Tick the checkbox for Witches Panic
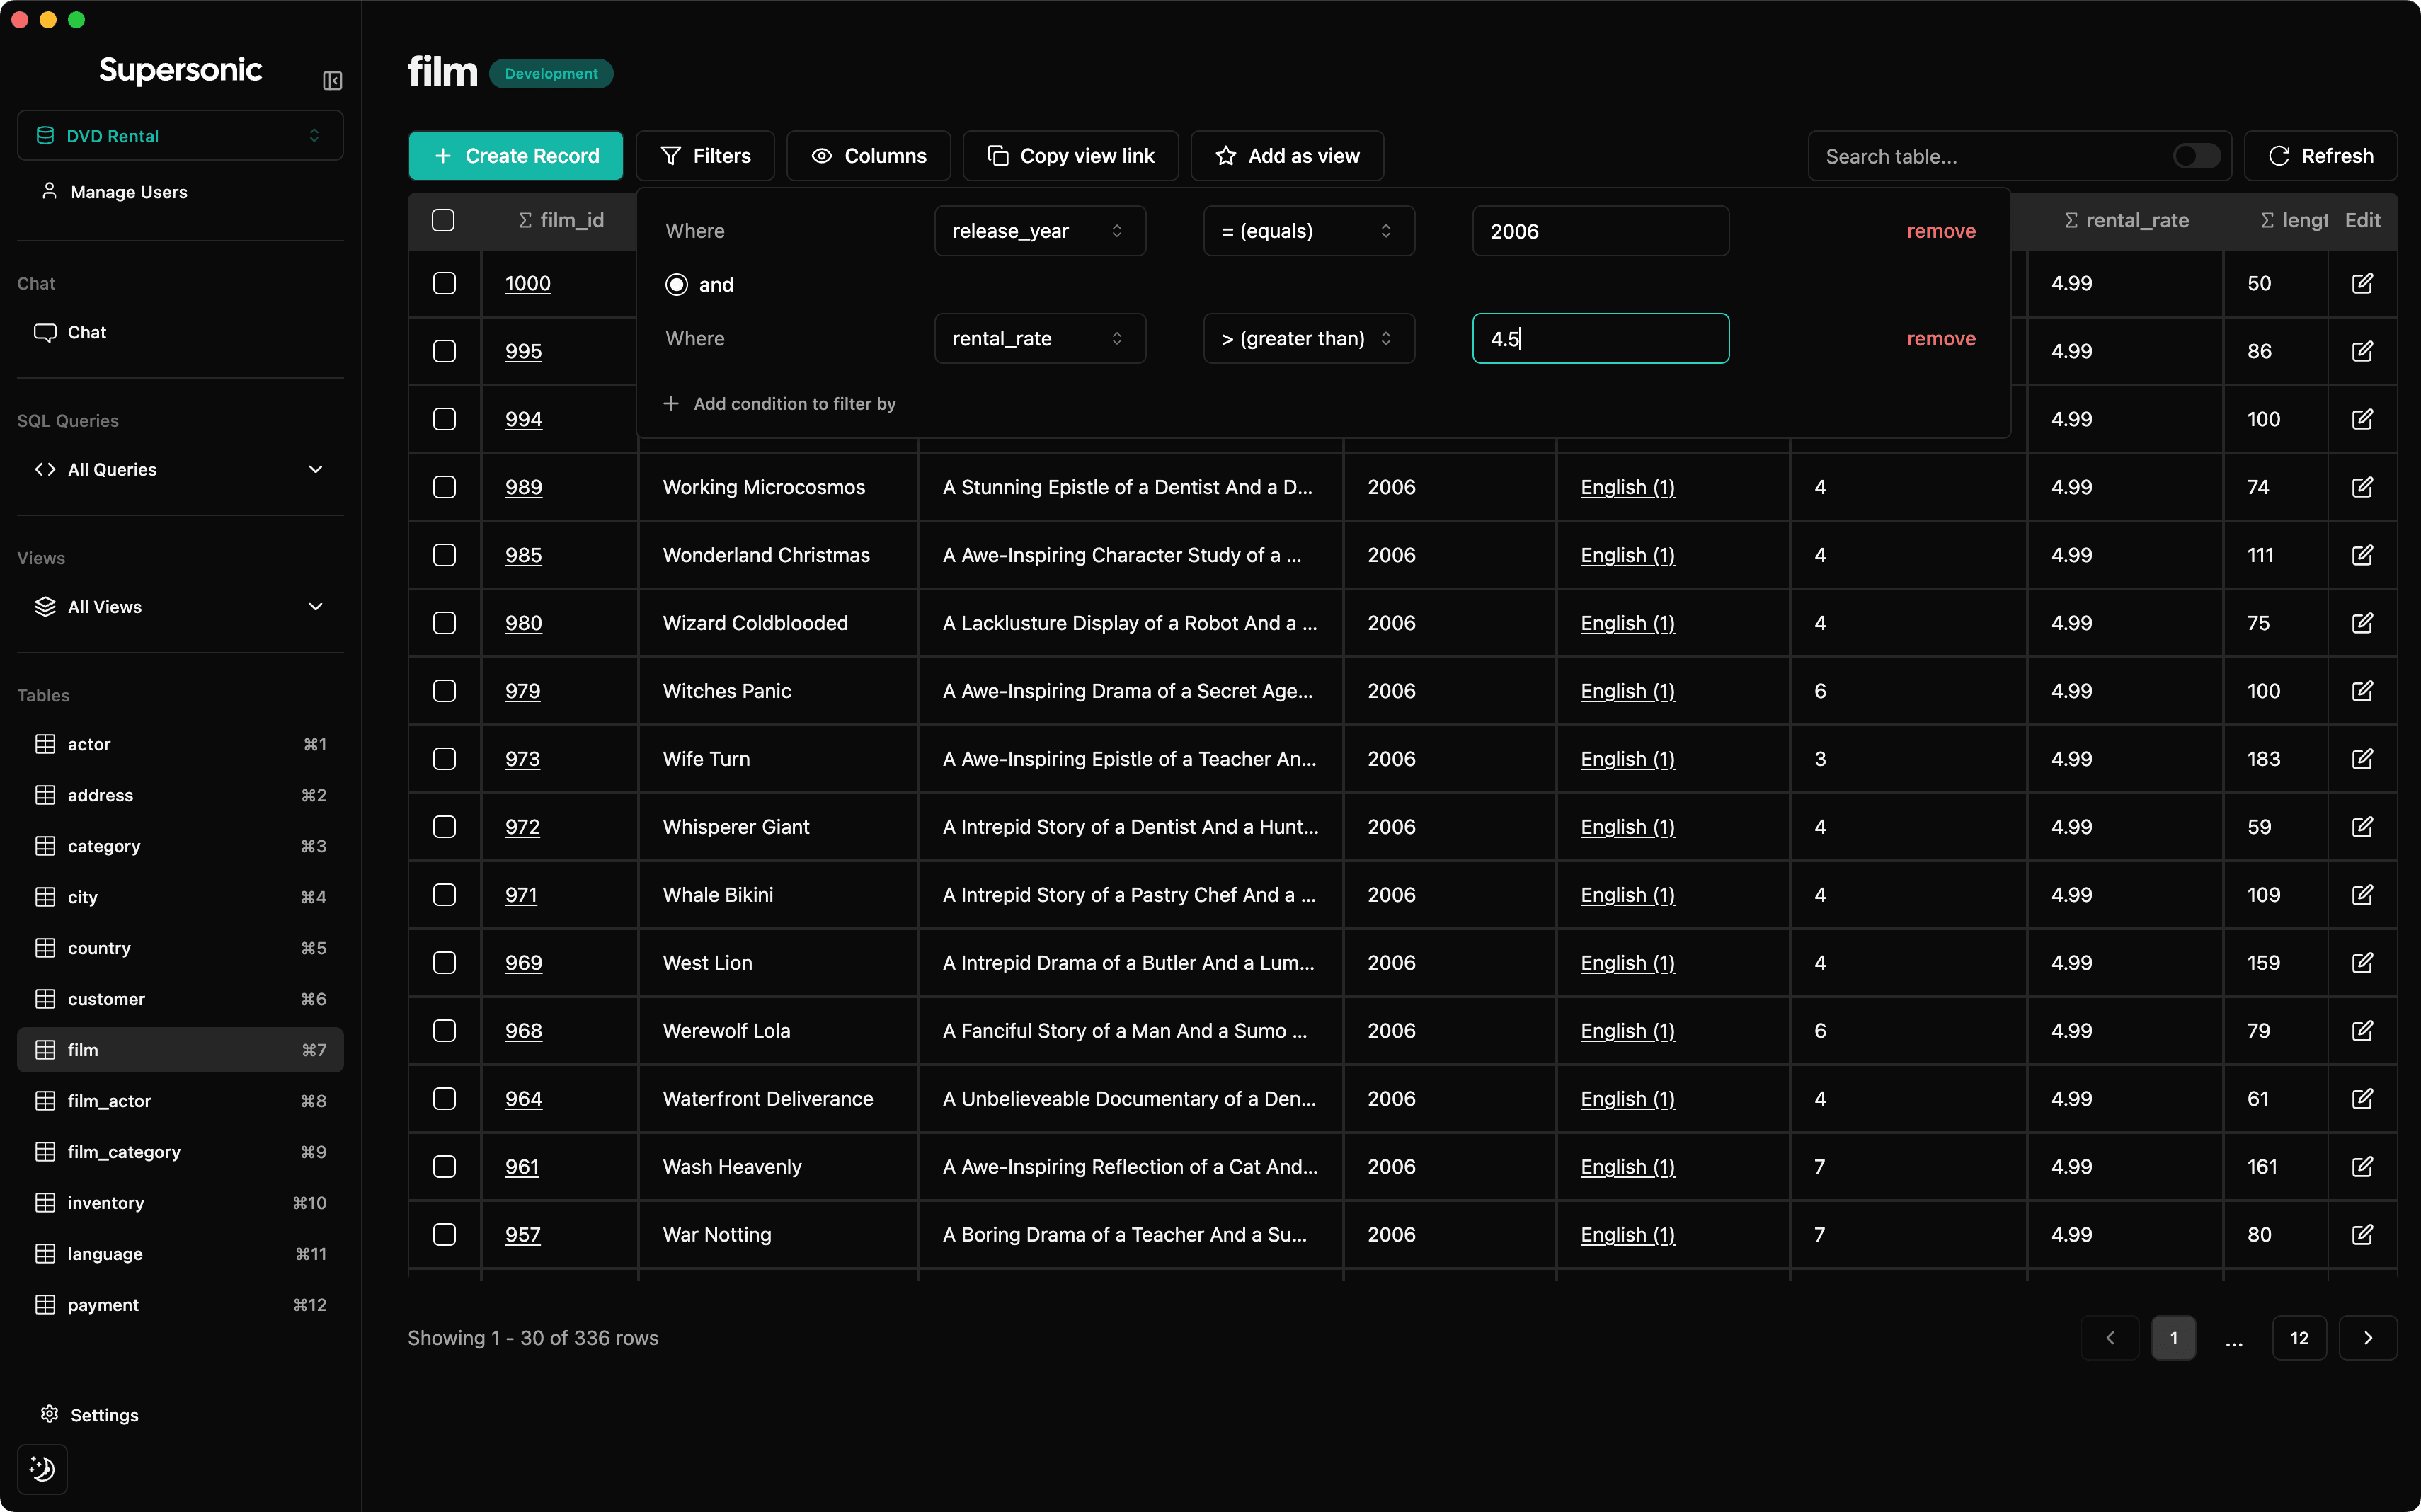Screen dimensions: 2421x1512 (x=444, y=691)
